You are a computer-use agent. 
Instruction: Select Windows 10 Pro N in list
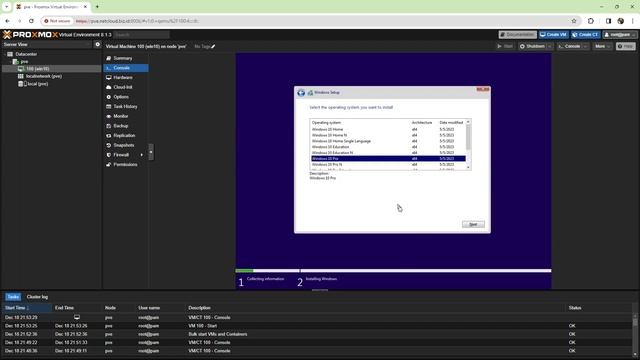pyautogui.click(x=388, y=164)
